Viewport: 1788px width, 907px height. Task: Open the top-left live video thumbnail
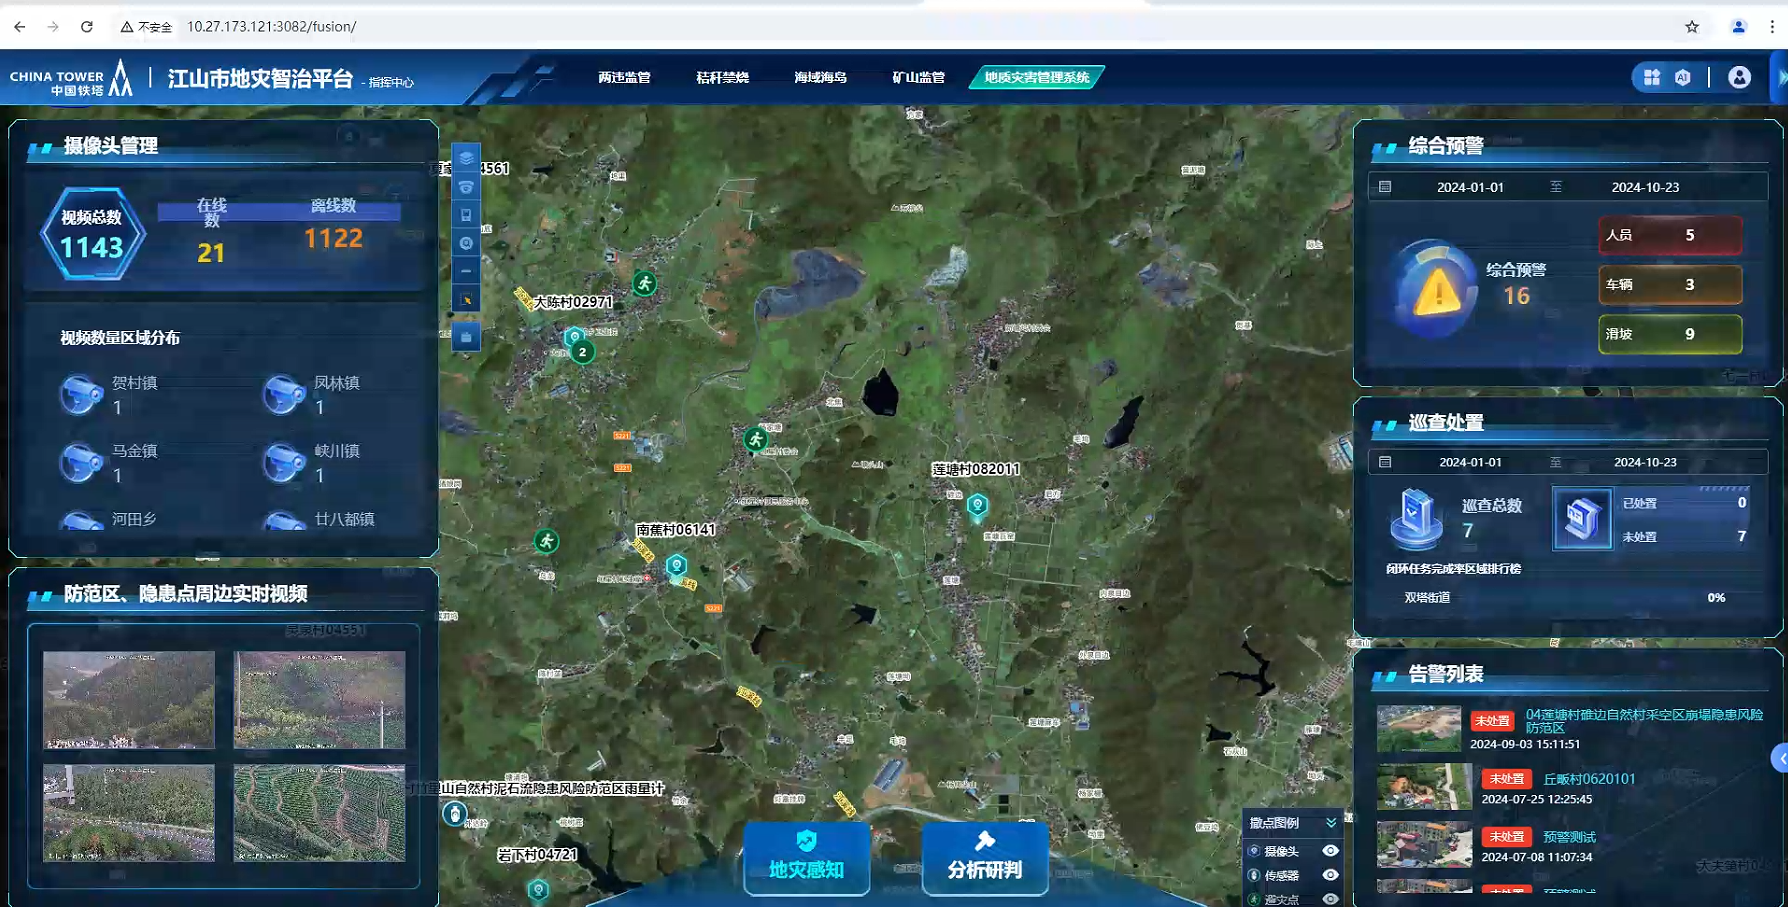[x=129, y=699]
